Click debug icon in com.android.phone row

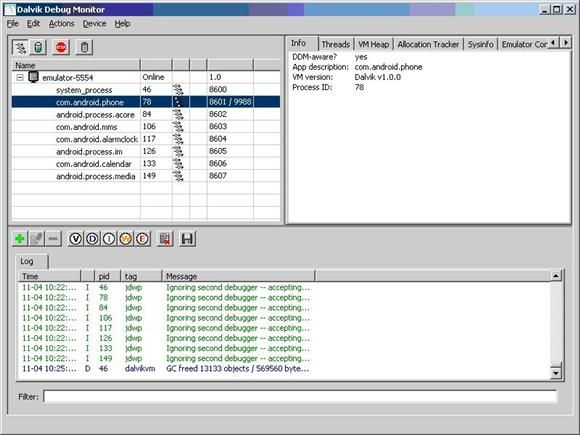(x=178, y=102)
